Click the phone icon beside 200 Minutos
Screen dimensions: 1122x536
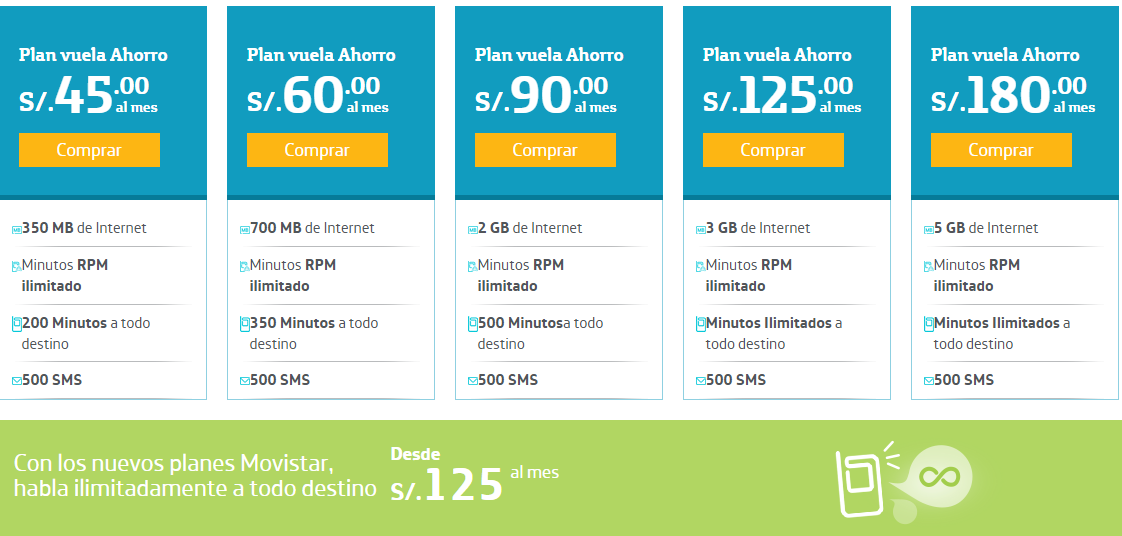point(16,324)
